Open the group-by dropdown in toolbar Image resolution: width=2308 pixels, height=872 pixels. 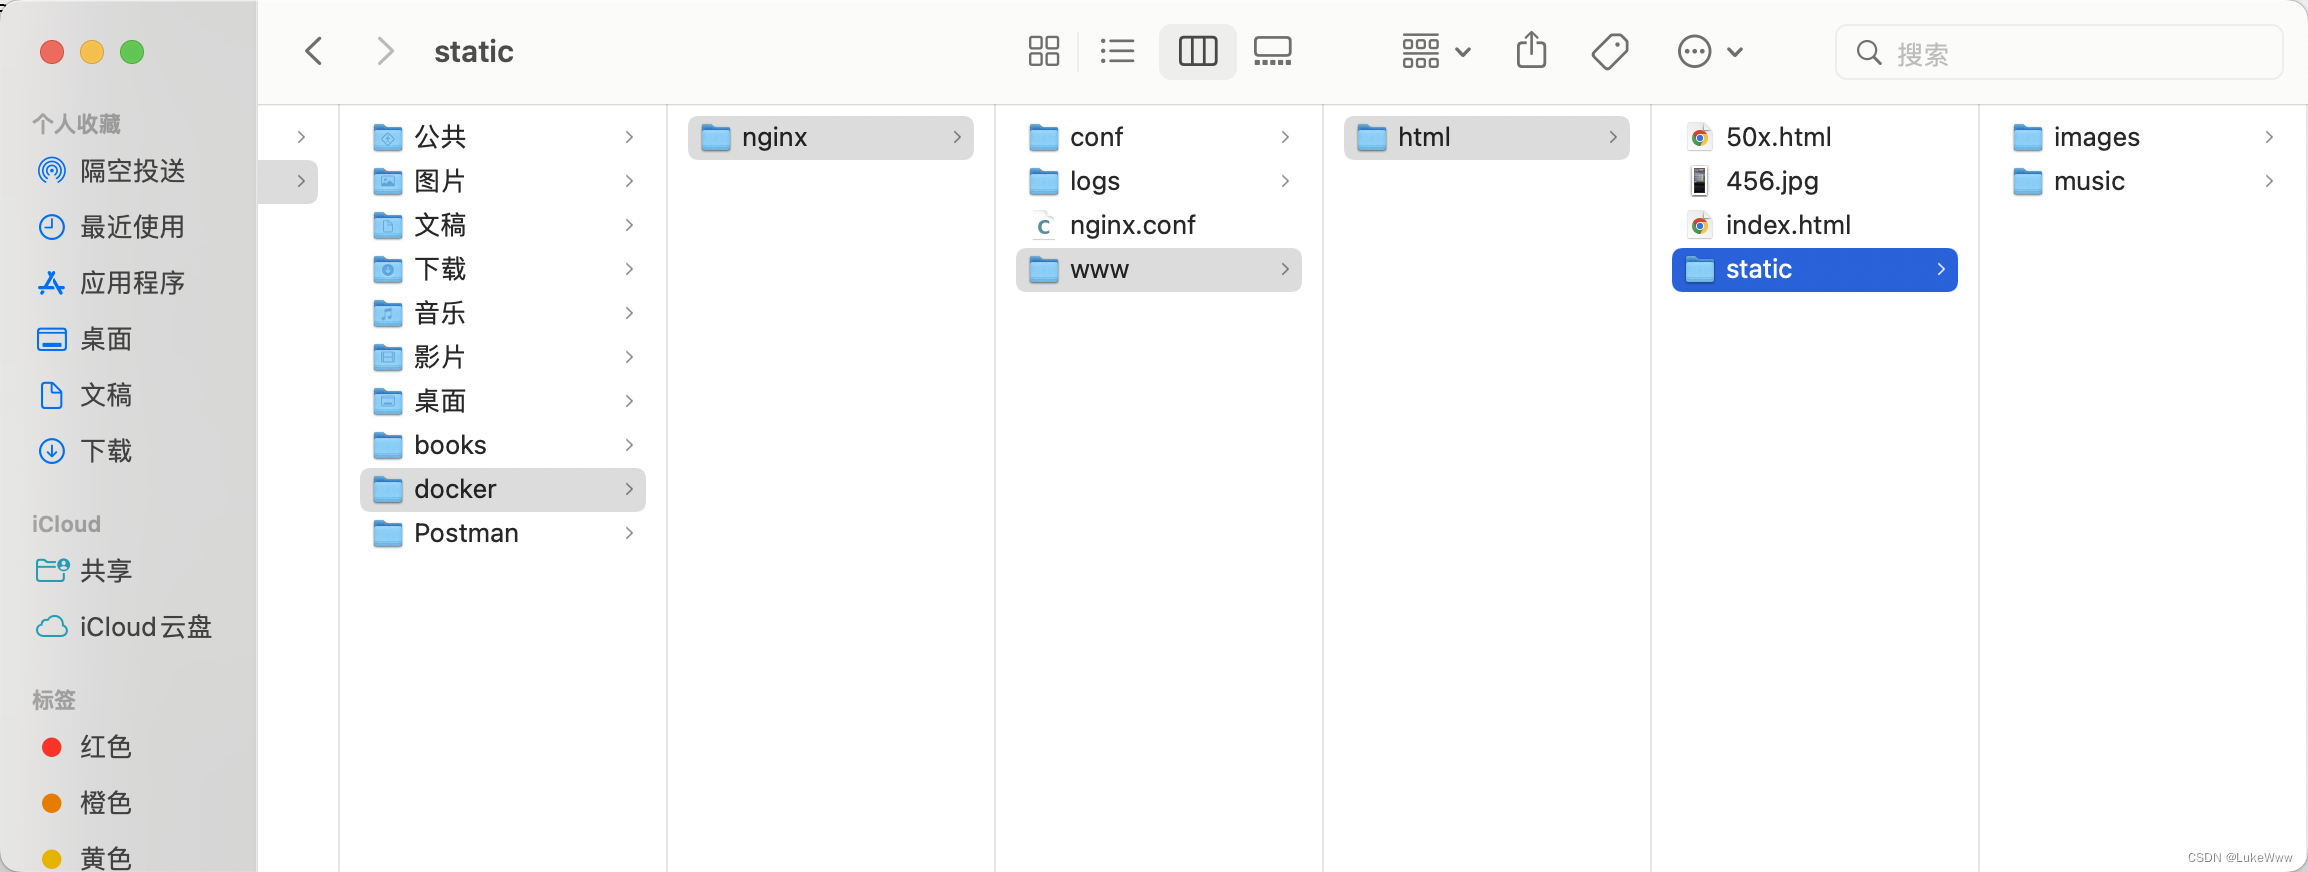1436,51
